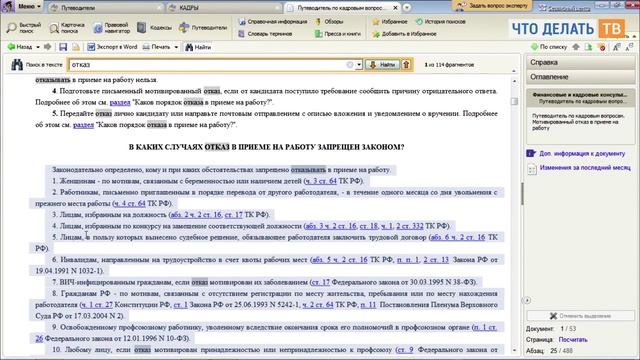Open link ч. 4 ст. 64 ТК РФ
640x360 pixels.
click(130, 203)
